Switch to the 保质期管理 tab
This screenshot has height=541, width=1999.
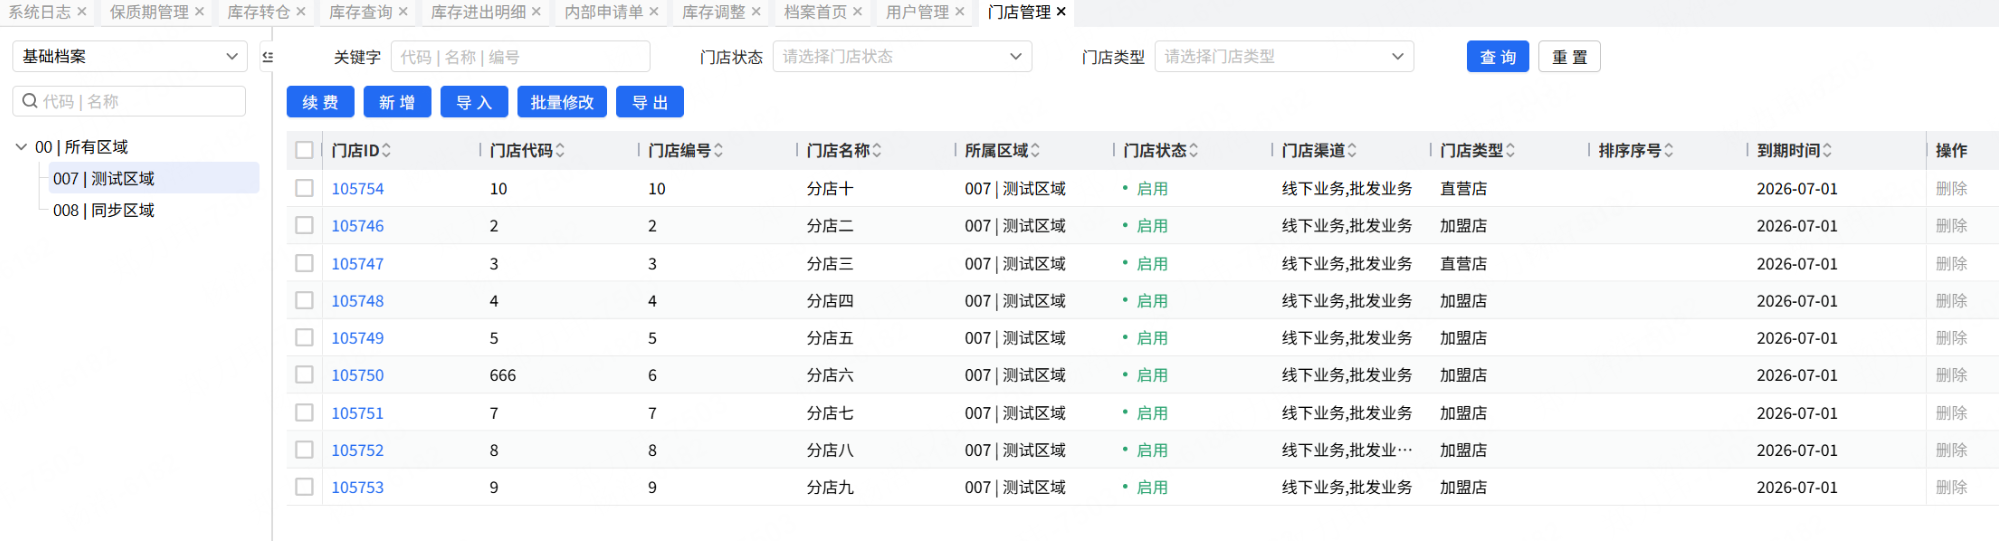point(149,12)
